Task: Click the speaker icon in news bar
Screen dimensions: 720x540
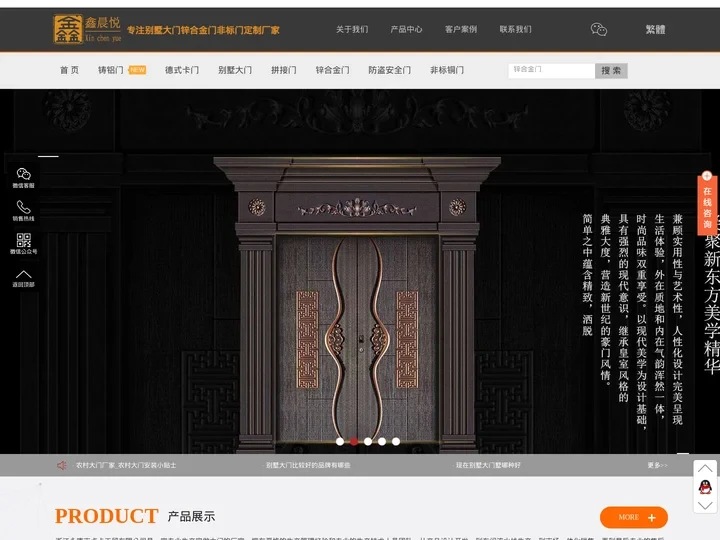Action: point(62,465)
